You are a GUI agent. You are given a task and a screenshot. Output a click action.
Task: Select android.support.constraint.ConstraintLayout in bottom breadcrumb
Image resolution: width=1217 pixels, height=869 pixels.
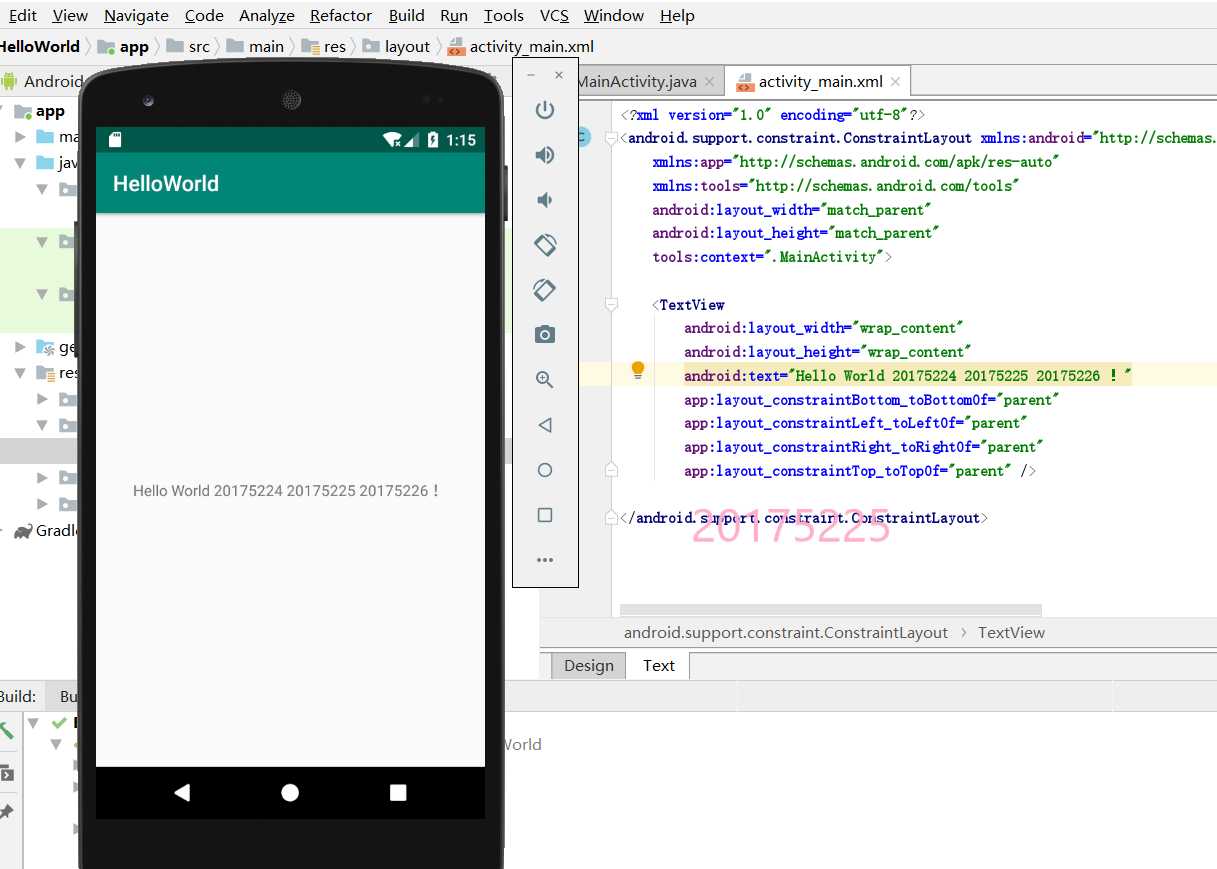pyautogui.click(x=786, y=633)
